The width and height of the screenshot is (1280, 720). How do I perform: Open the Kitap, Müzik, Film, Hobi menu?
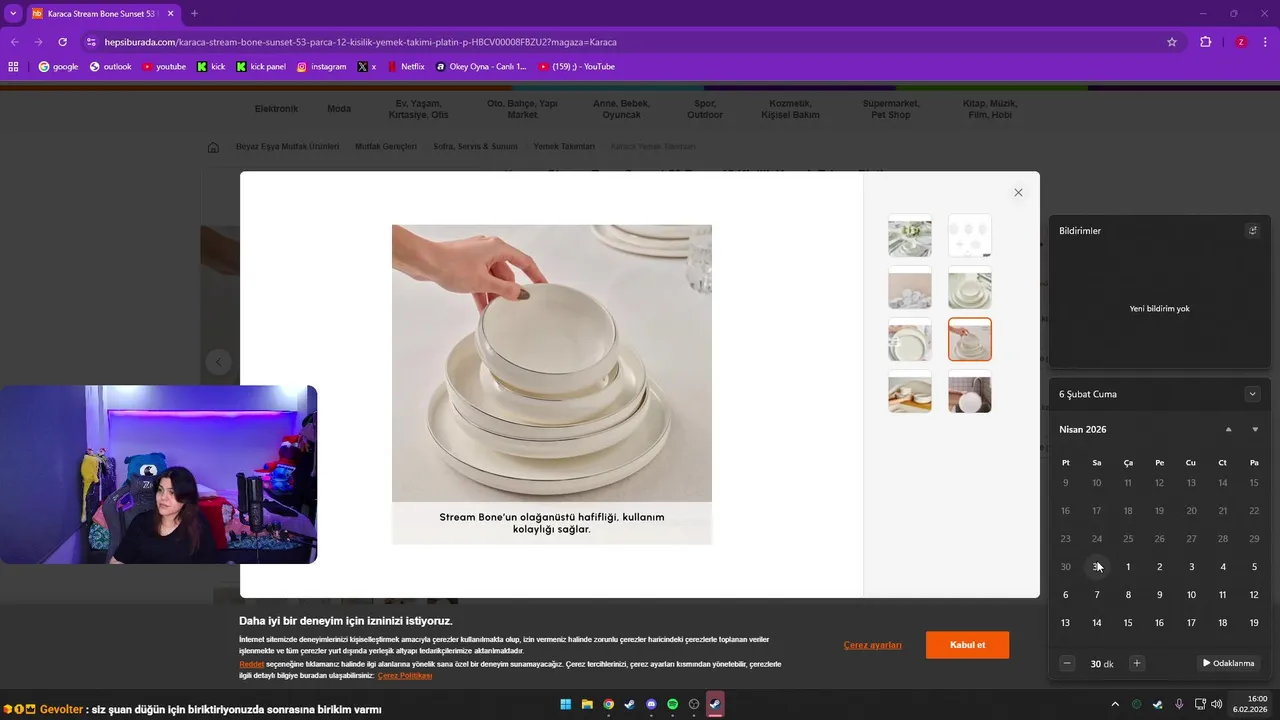pyautogui.click(x=989, y=109)
